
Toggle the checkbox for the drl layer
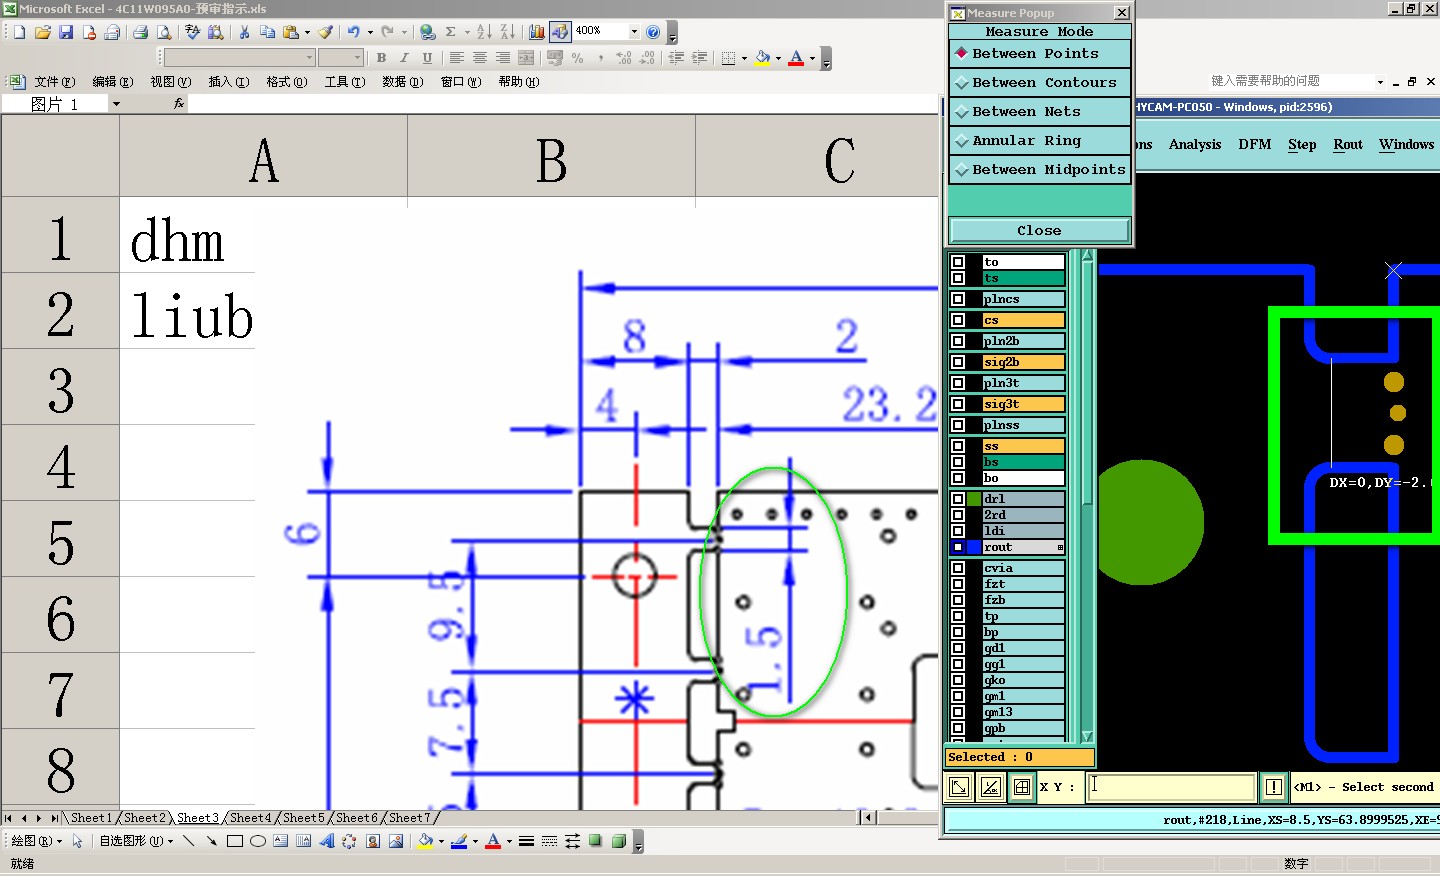coord(958,499)
